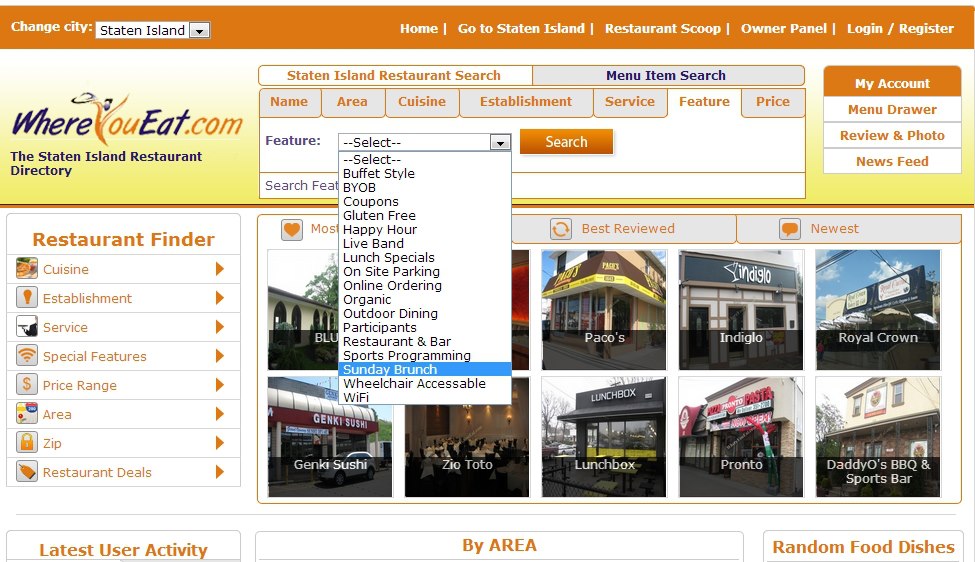Expand the Price Range arrow
Viewport: 975px width, 562px height.
tap(219, 385)
